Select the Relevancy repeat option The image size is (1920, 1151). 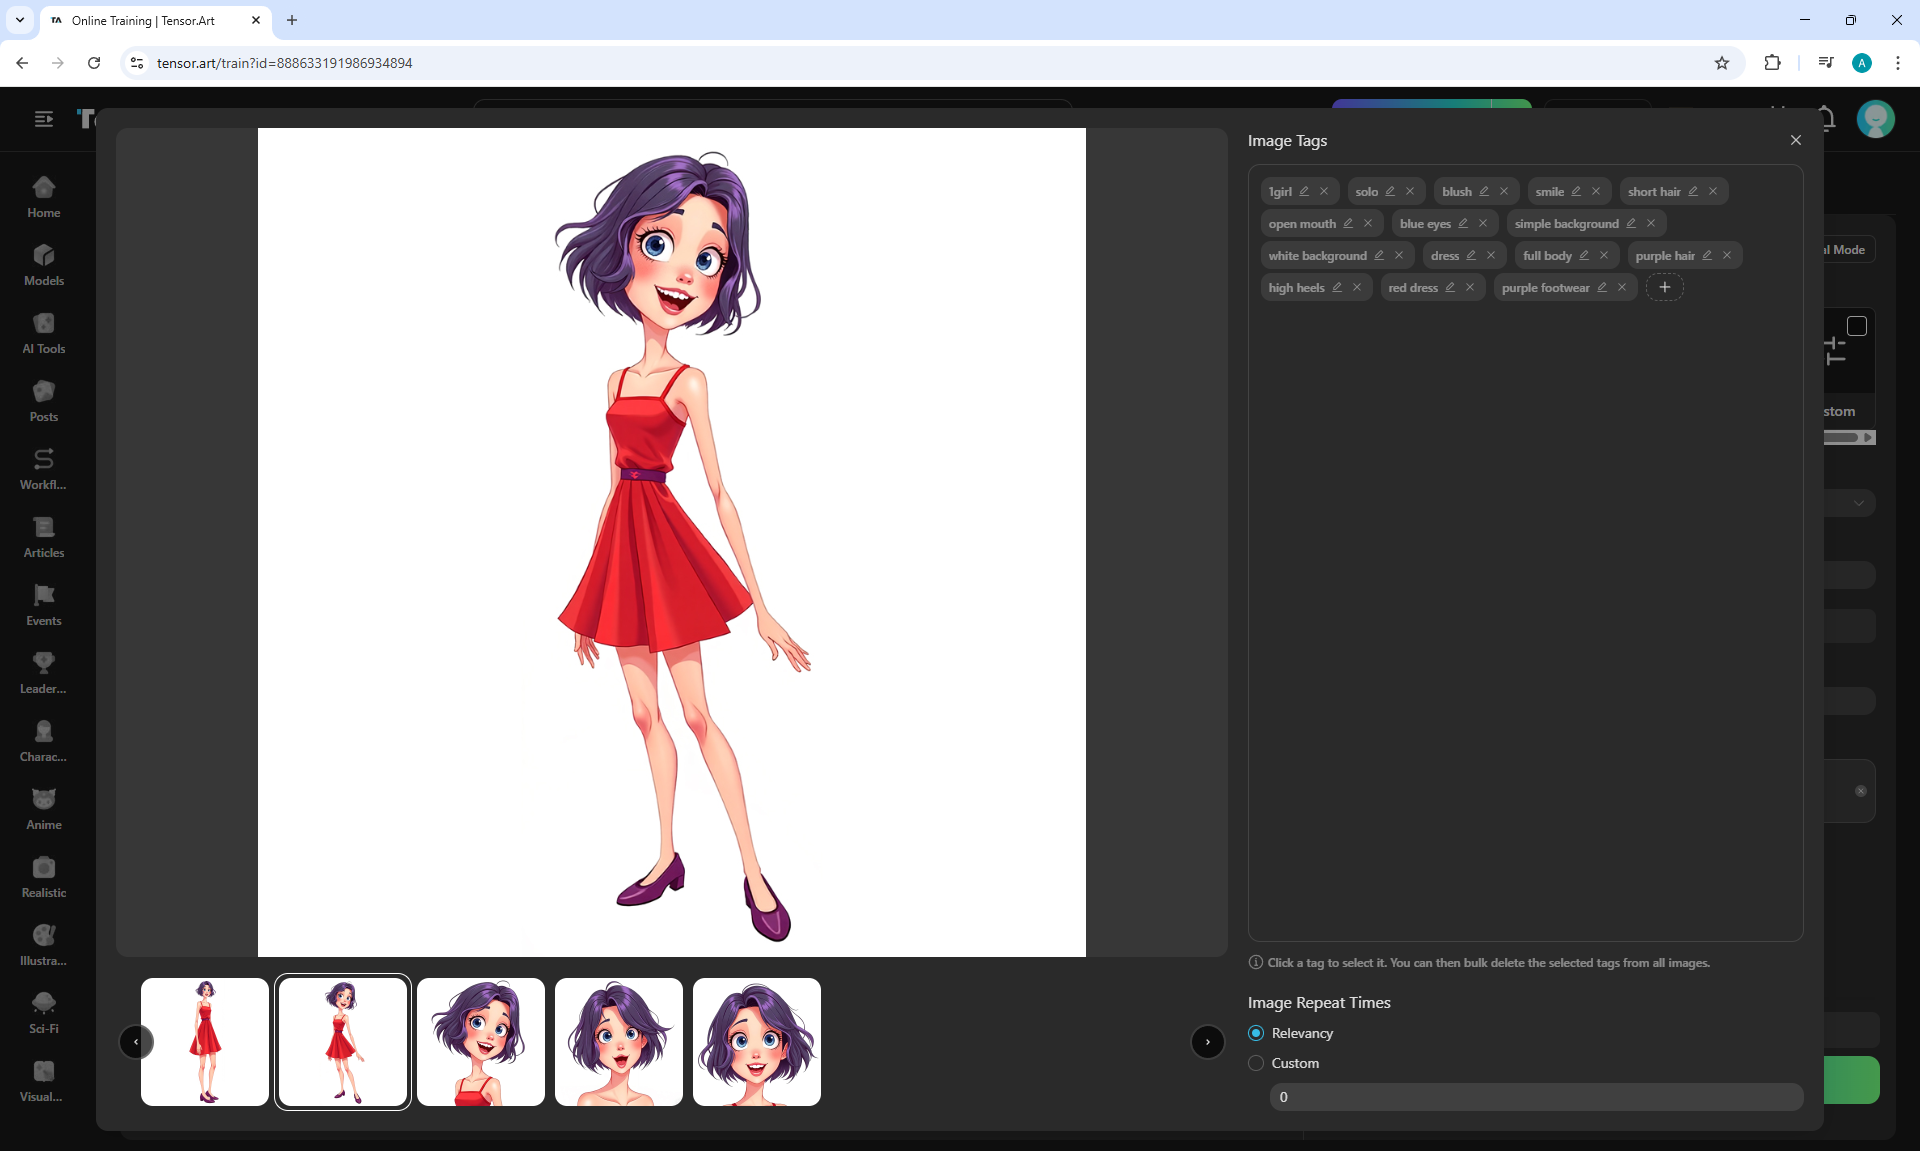coord(1257,1033)
